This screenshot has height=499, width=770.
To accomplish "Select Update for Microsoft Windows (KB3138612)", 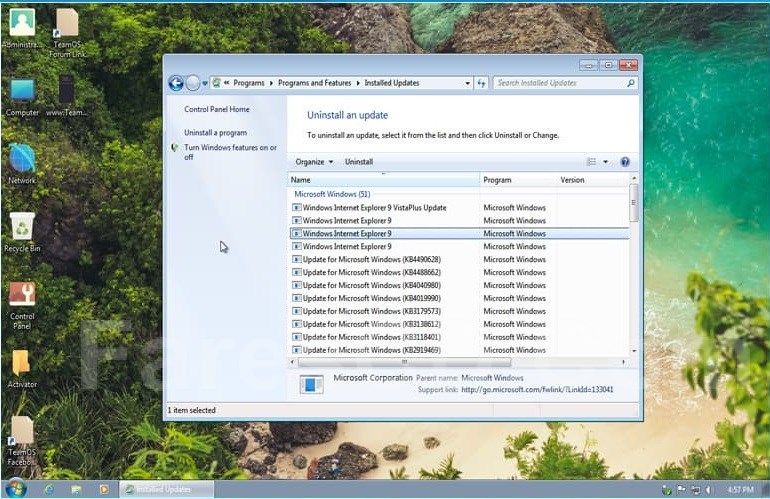I will 459,324.
